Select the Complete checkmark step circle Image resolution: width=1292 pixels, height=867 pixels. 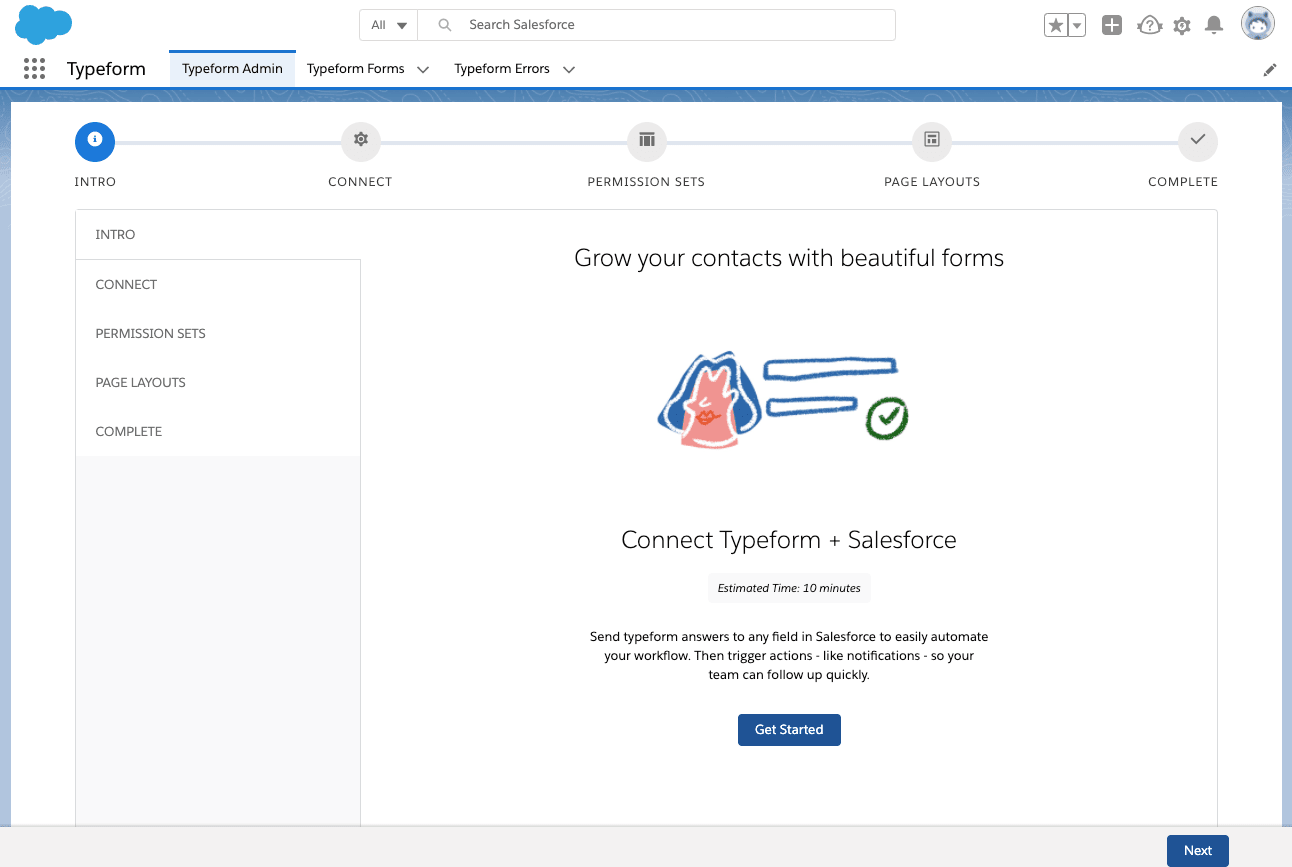click(1198, 141)
